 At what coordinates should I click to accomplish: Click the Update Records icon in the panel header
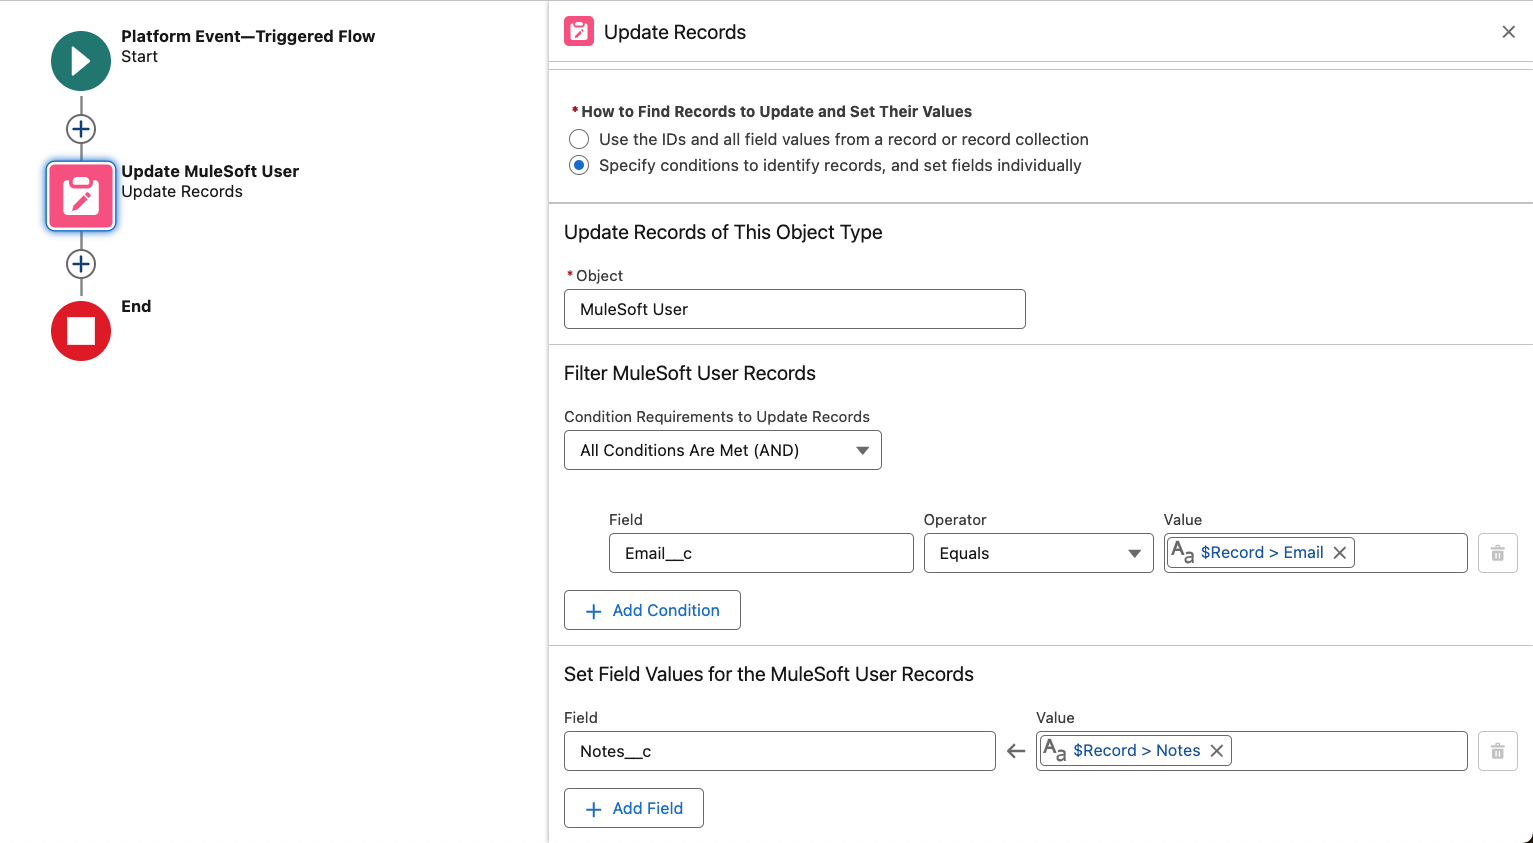pyautogui.click(x=578, y=31)
